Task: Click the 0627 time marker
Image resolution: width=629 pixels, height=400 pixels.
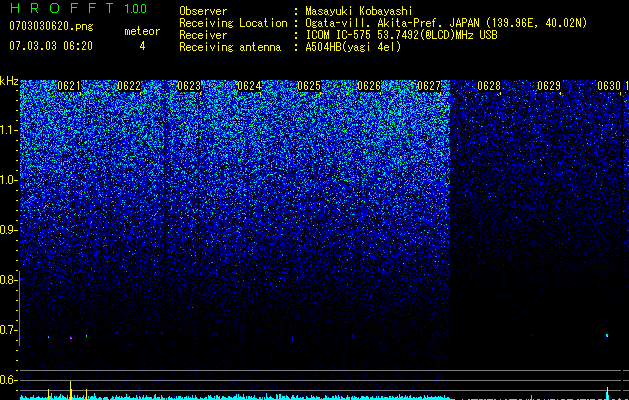Action: click(429, 86)
